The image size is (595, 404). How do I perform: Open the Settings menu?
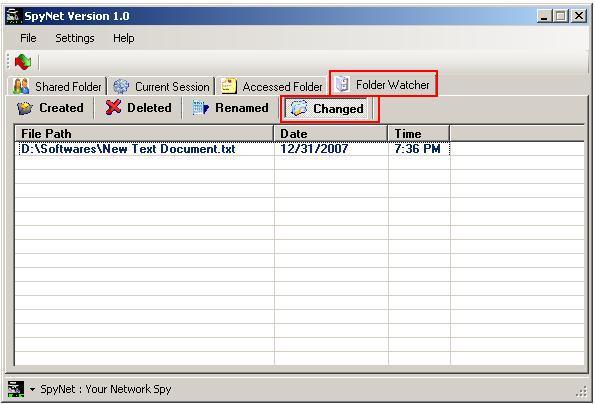[x=75, y=38]
